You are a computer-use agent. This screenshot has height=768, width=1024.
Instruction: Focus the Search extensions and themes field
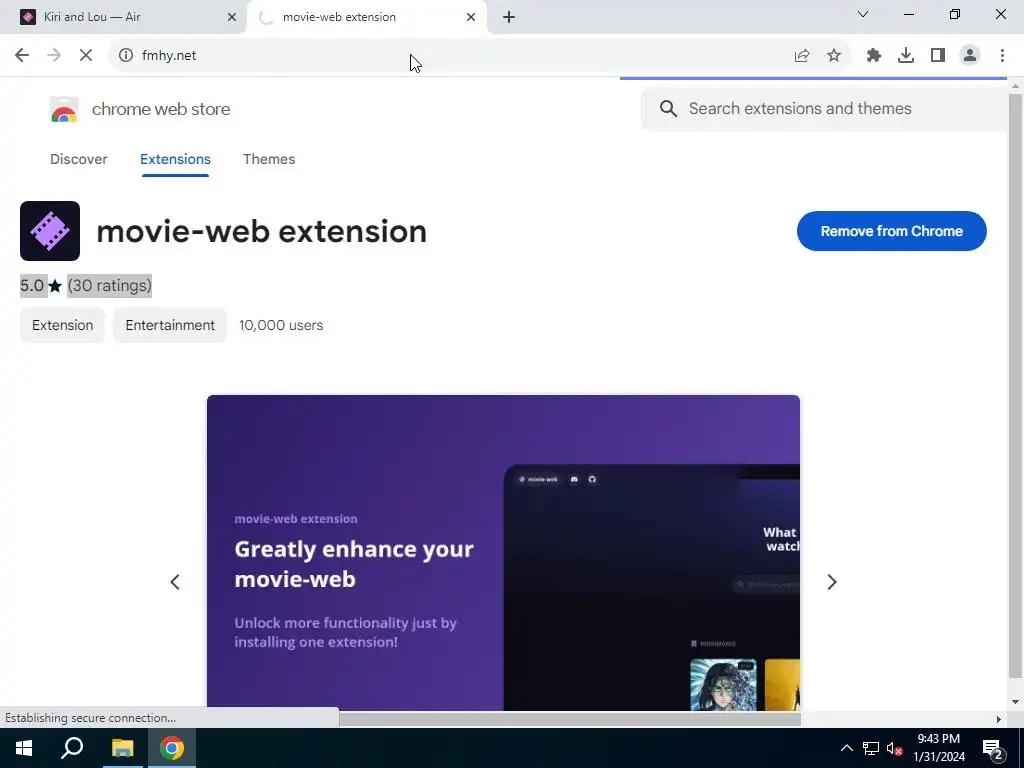(824, 108)
